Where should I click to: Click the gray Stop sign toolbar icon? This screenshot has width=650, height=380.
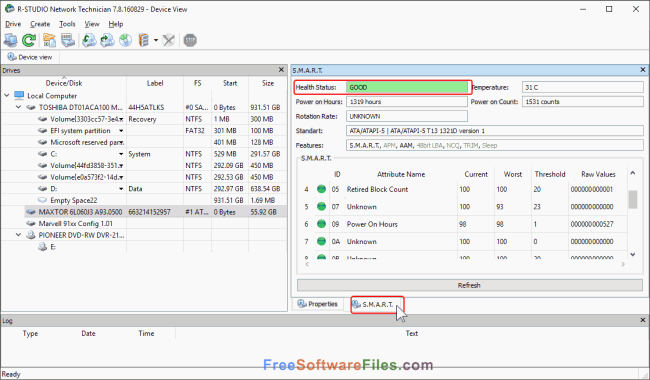coord(190,40)
